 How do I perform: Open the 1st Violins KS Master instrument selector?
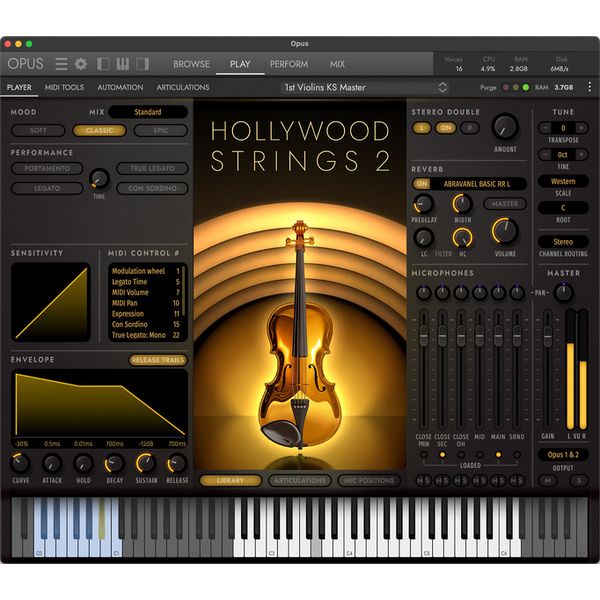pyautogui.click(x=365, y=88)
